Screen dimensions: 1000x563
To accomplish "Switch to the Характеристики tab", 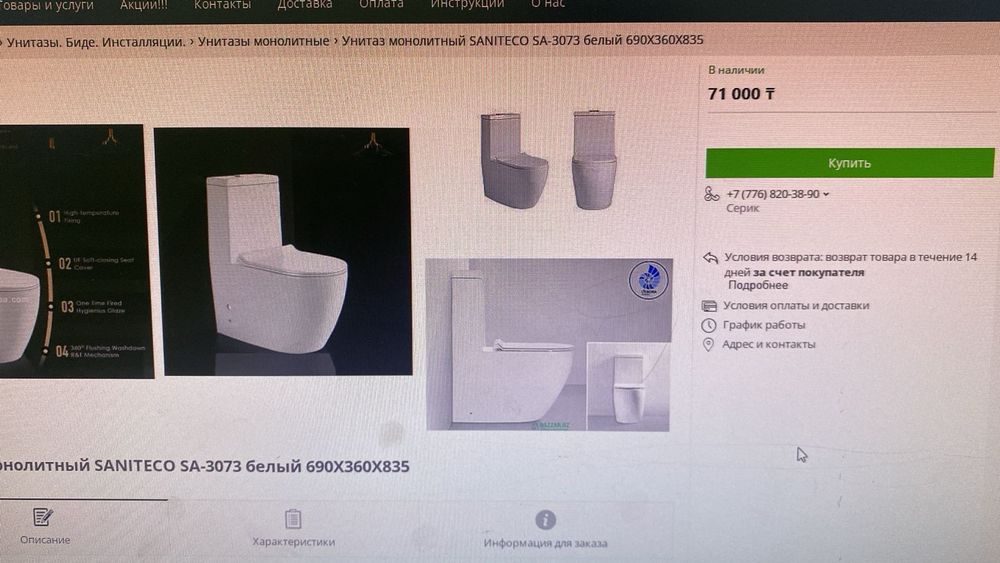I will pos(293,528).
